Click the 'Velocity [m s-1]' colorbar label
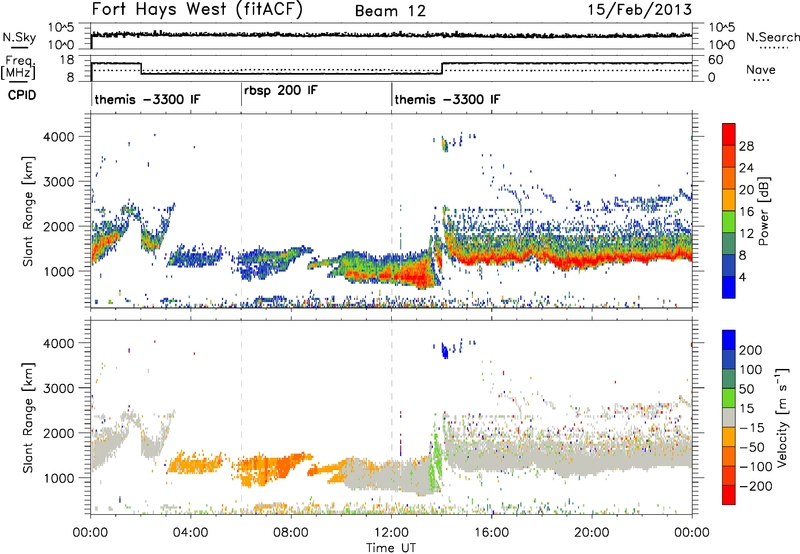Viewport: 800px width, 554px height. 782,417
